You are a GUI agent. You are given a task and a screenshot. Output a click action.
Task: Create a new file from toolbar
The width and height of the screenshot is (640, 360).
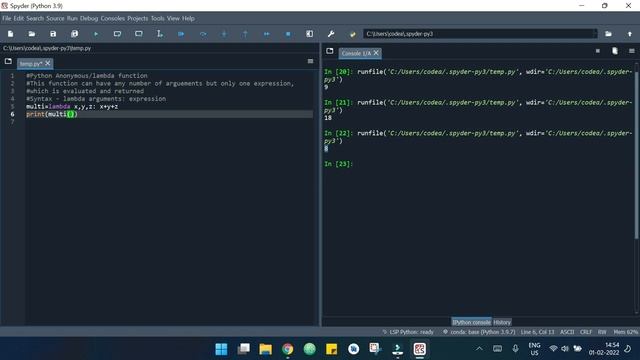[x=11, y=34]
